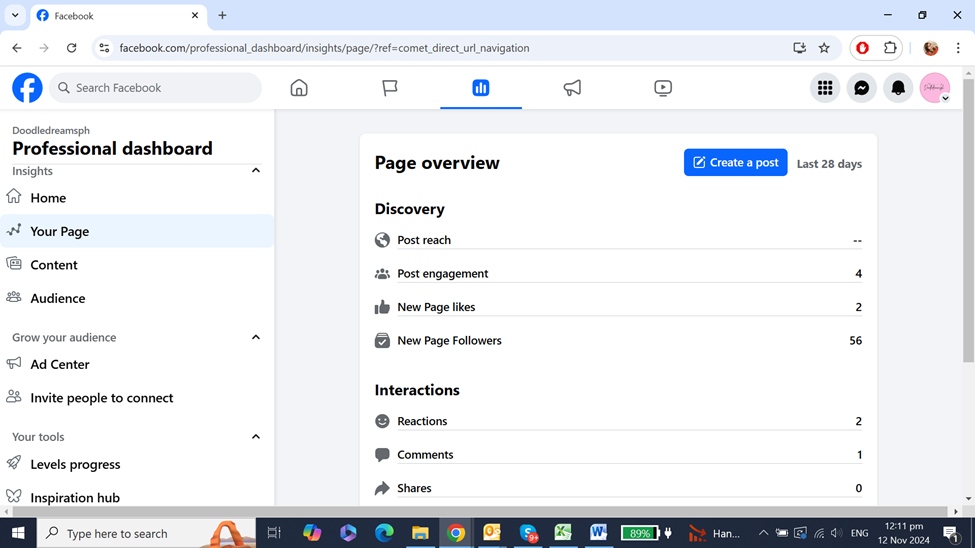The width and height of the screenshot is (975, 548).
Task: Open Levels progress tool
Action: pyautogui.click(x=137, y=464)
